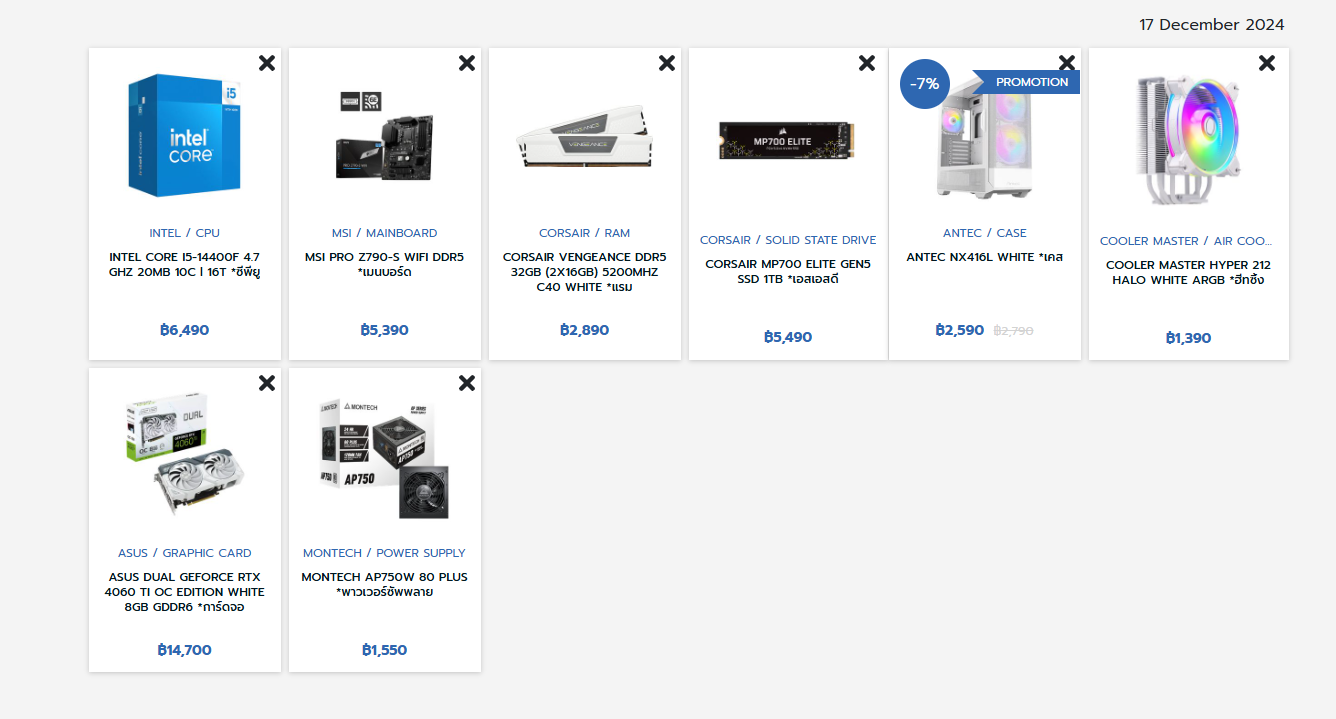Viewport: 1336px width, 719px height.
Task: Open the ASUS Dual graphics card image
Action: (185, 455)
